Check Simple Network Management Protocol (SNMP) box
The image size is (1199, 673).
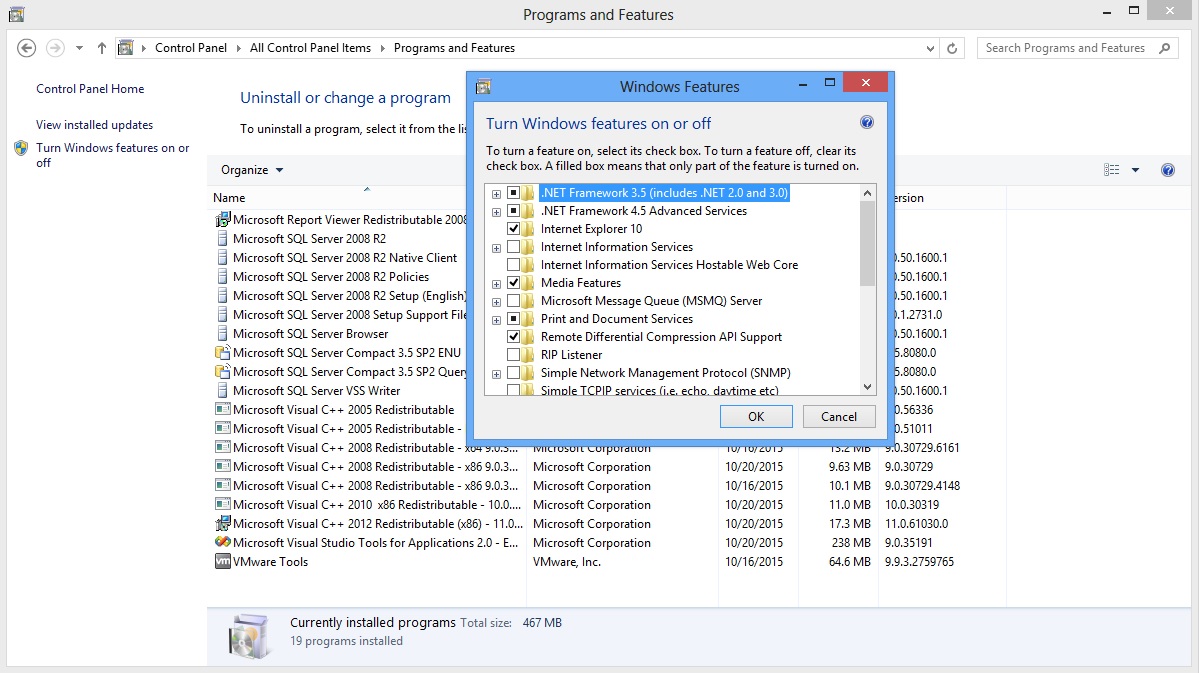[514, 372]
